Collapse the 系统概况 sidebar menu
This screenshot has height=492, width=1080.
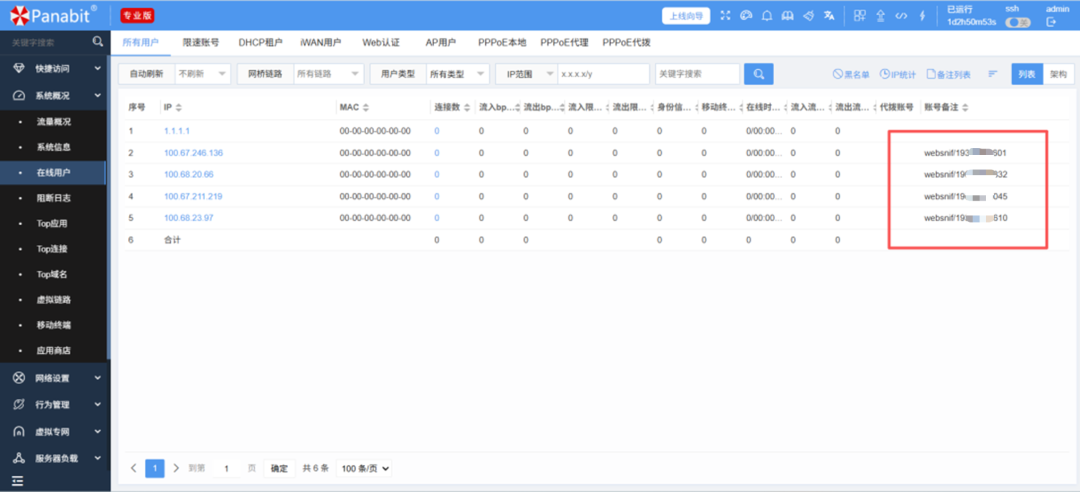pos(55,96)
